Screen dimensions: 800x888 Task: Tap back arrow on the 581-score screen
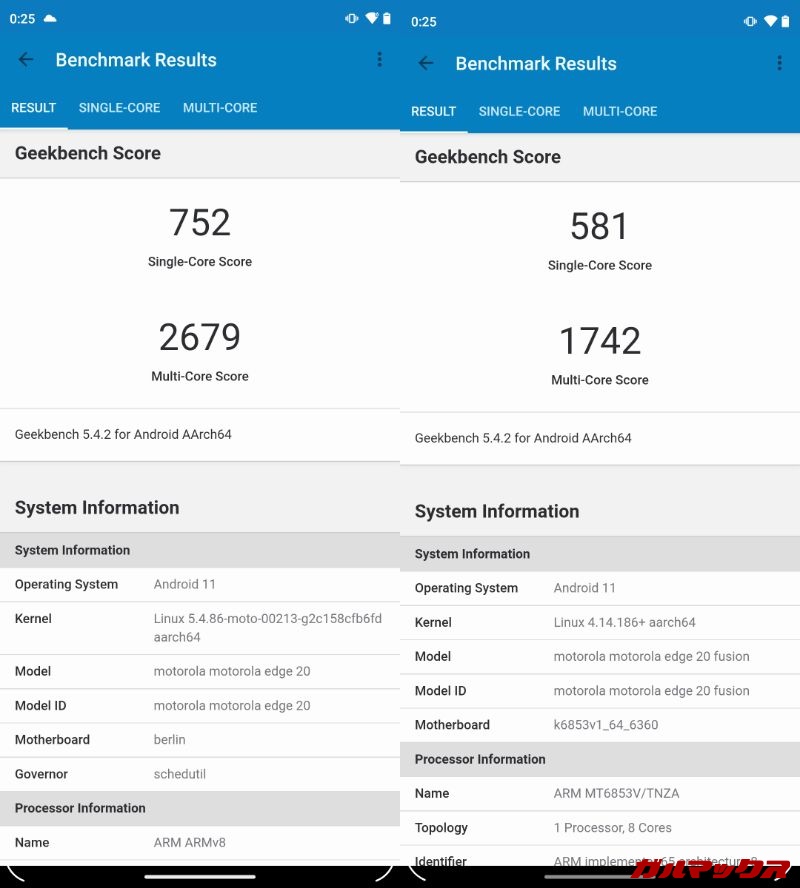(x=426, y=64)
